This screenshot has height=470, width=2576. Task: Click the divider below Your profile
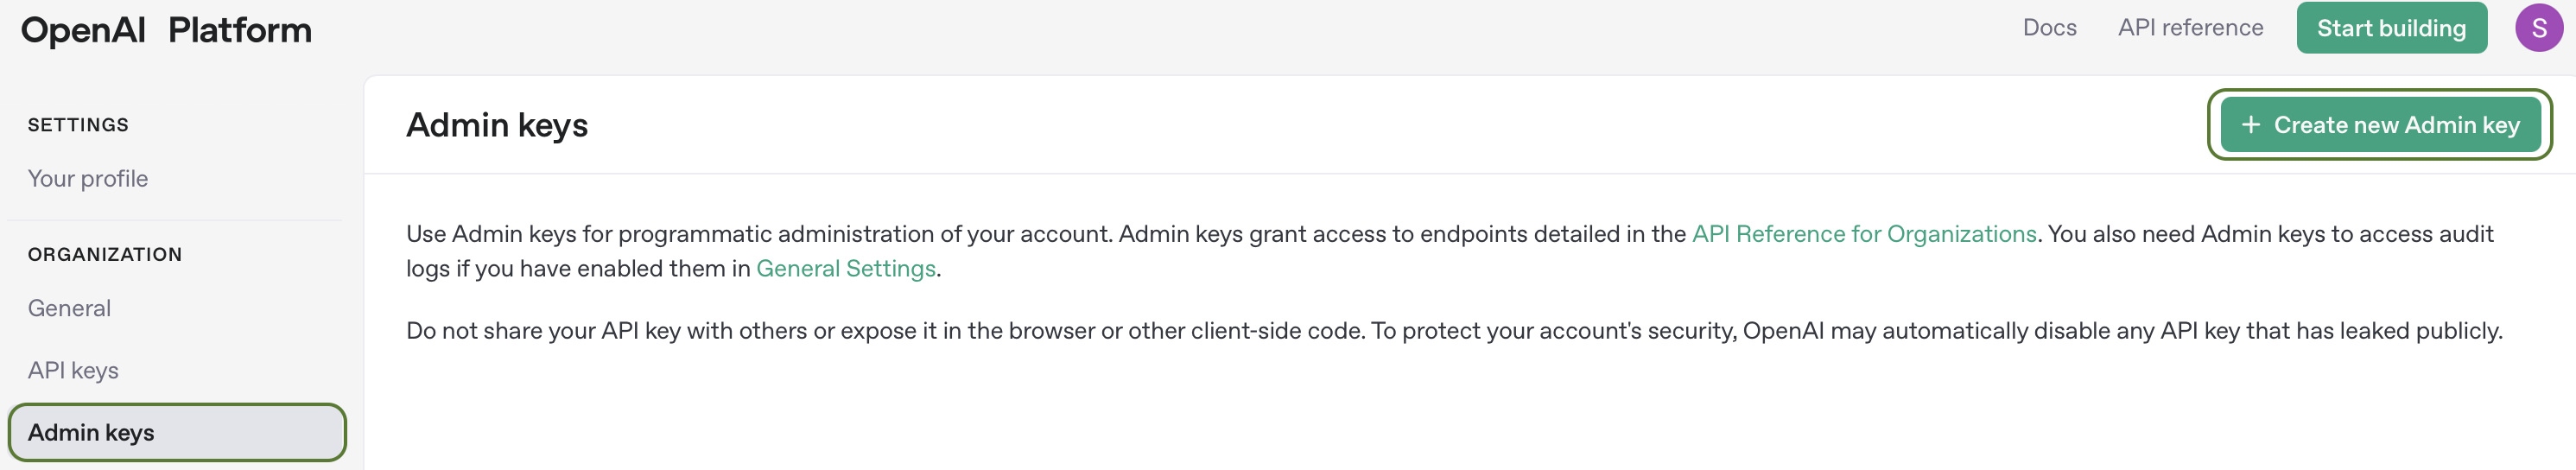click(x=175, y=220)
